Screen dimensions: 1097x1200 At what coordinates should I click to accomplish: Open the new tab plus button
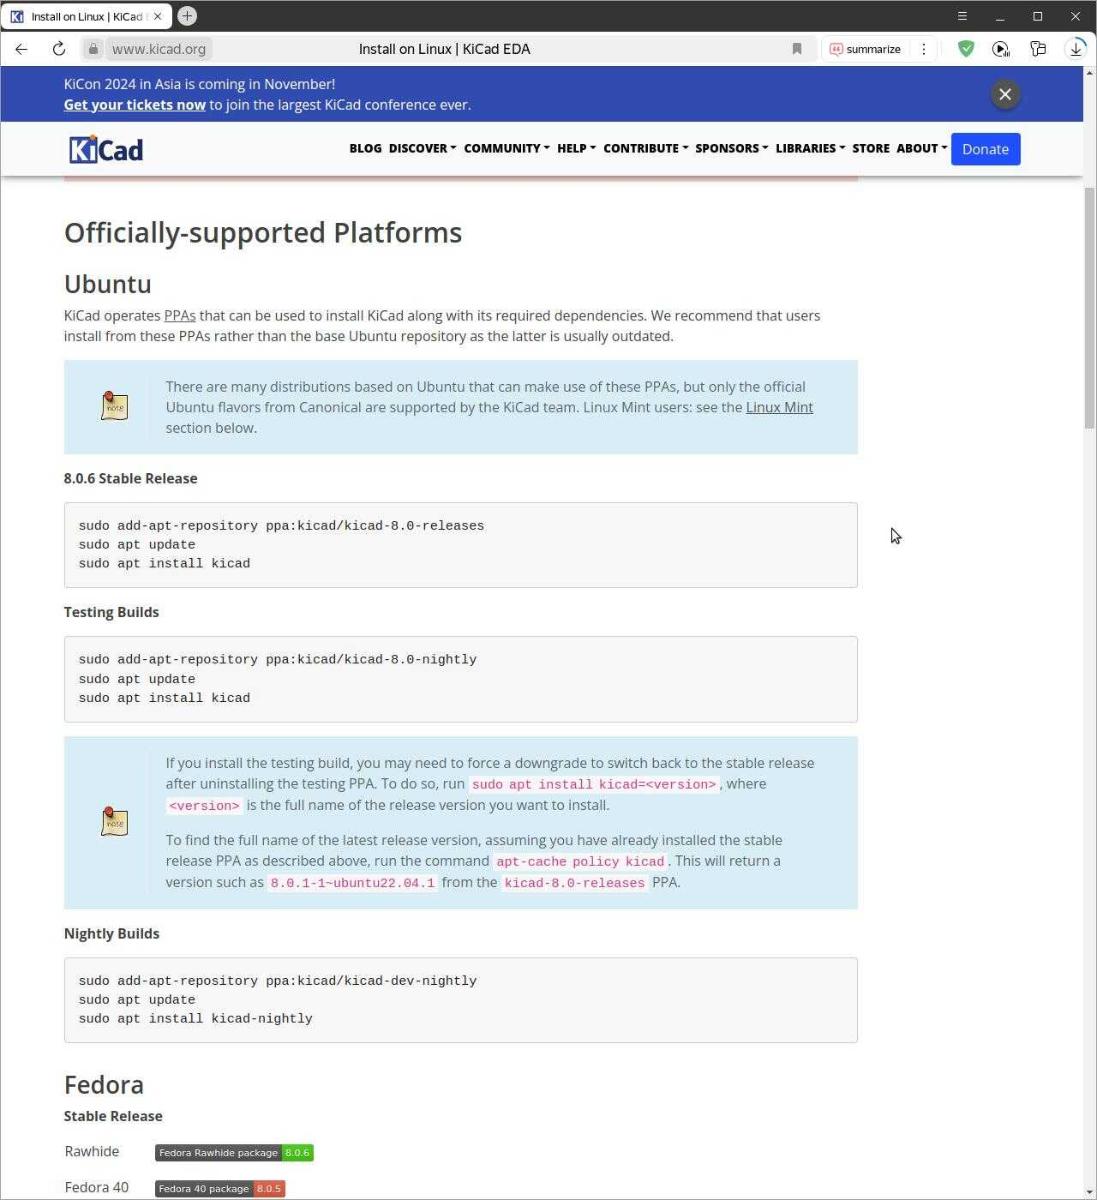click(x=187, y=16)
